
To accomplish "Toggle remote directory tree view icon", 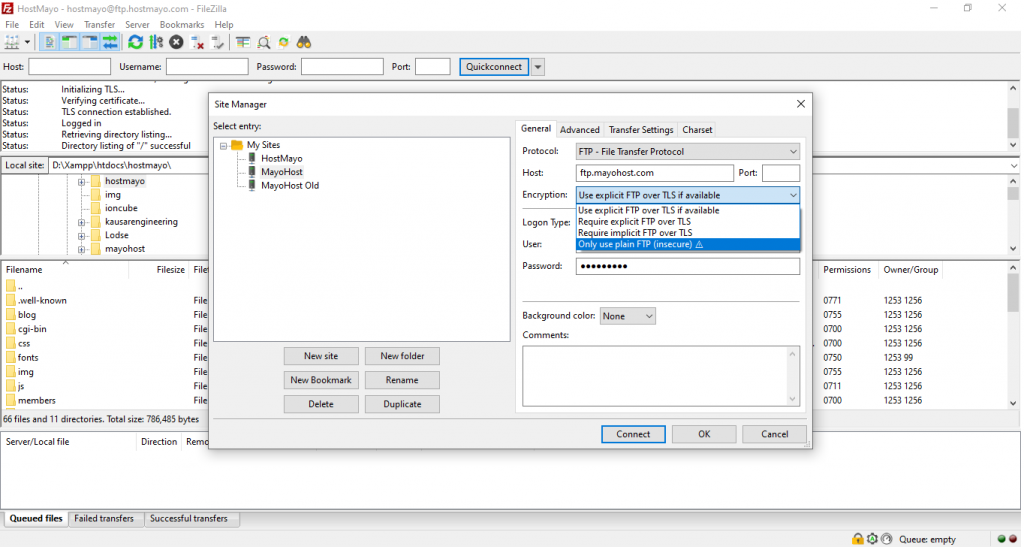I will [x=90, y=42].
